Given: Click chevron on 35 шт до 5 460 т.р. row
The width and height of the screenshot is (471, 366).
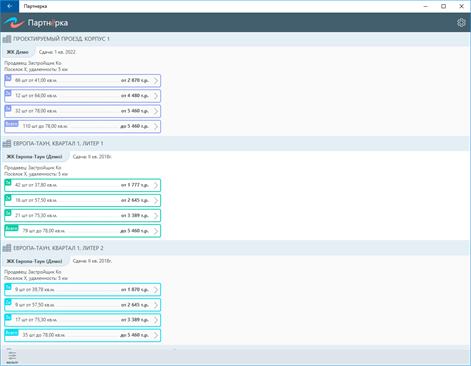Looking at the screenshot, I should pos(156,335).
